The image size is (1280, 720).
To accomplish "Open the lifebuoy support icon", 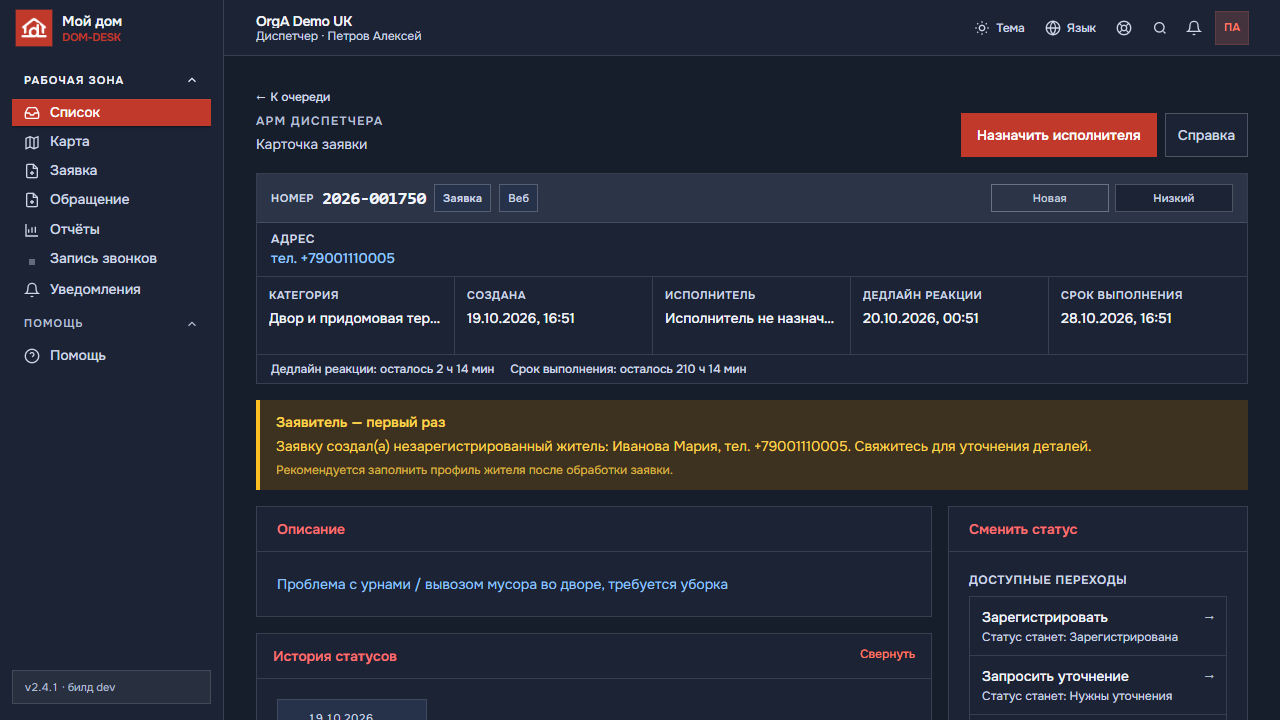I will pos(1124,28).
